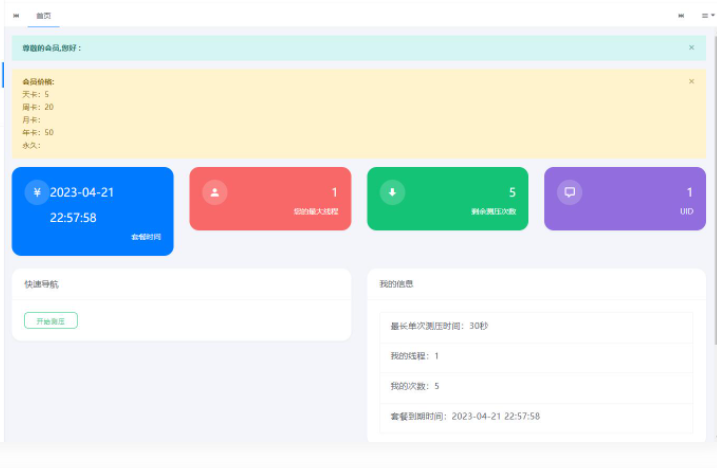717x468 pixels.
Task: Click the tab scroll-right icon in top bar
Action: 682,16
